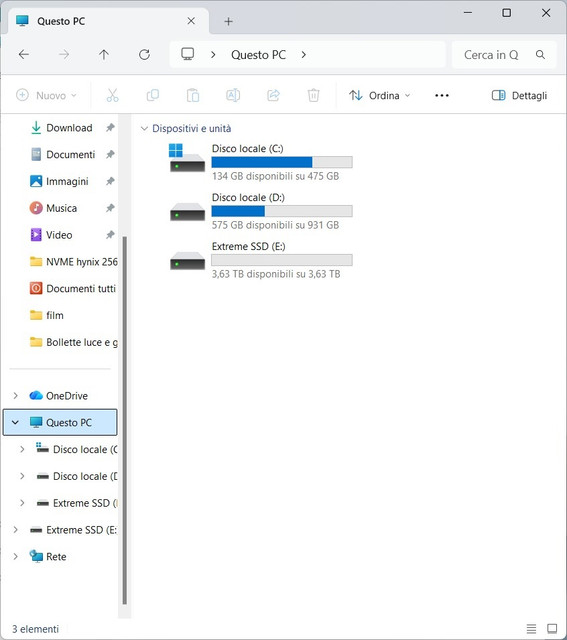
Task: Open a new tab with plus
Action: pos(229,22)
